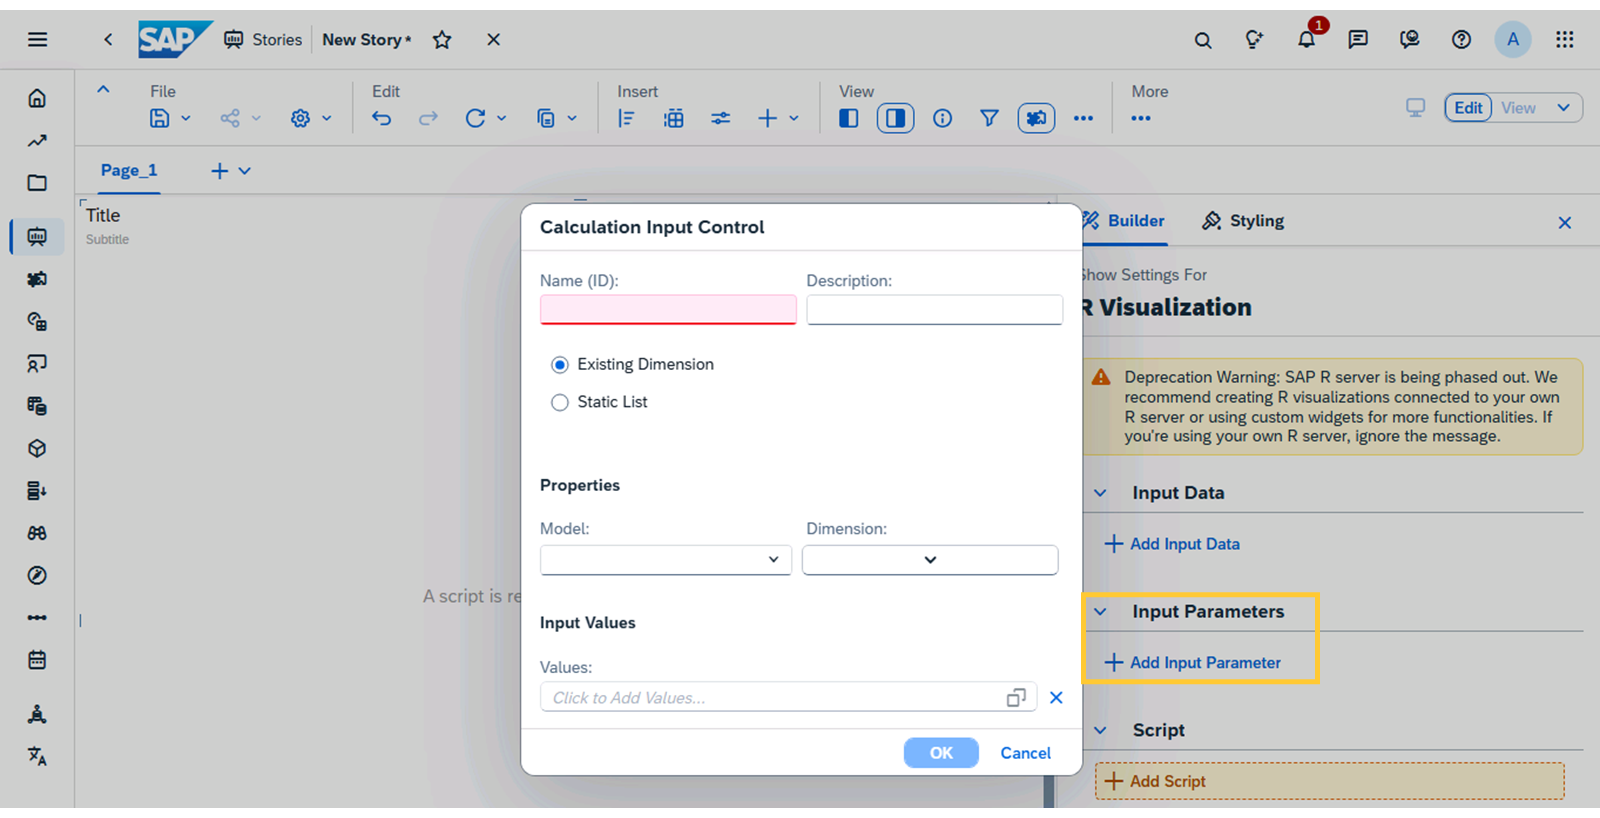Open the More toolbar ellipsis menu

click(x=1141, y=118)
